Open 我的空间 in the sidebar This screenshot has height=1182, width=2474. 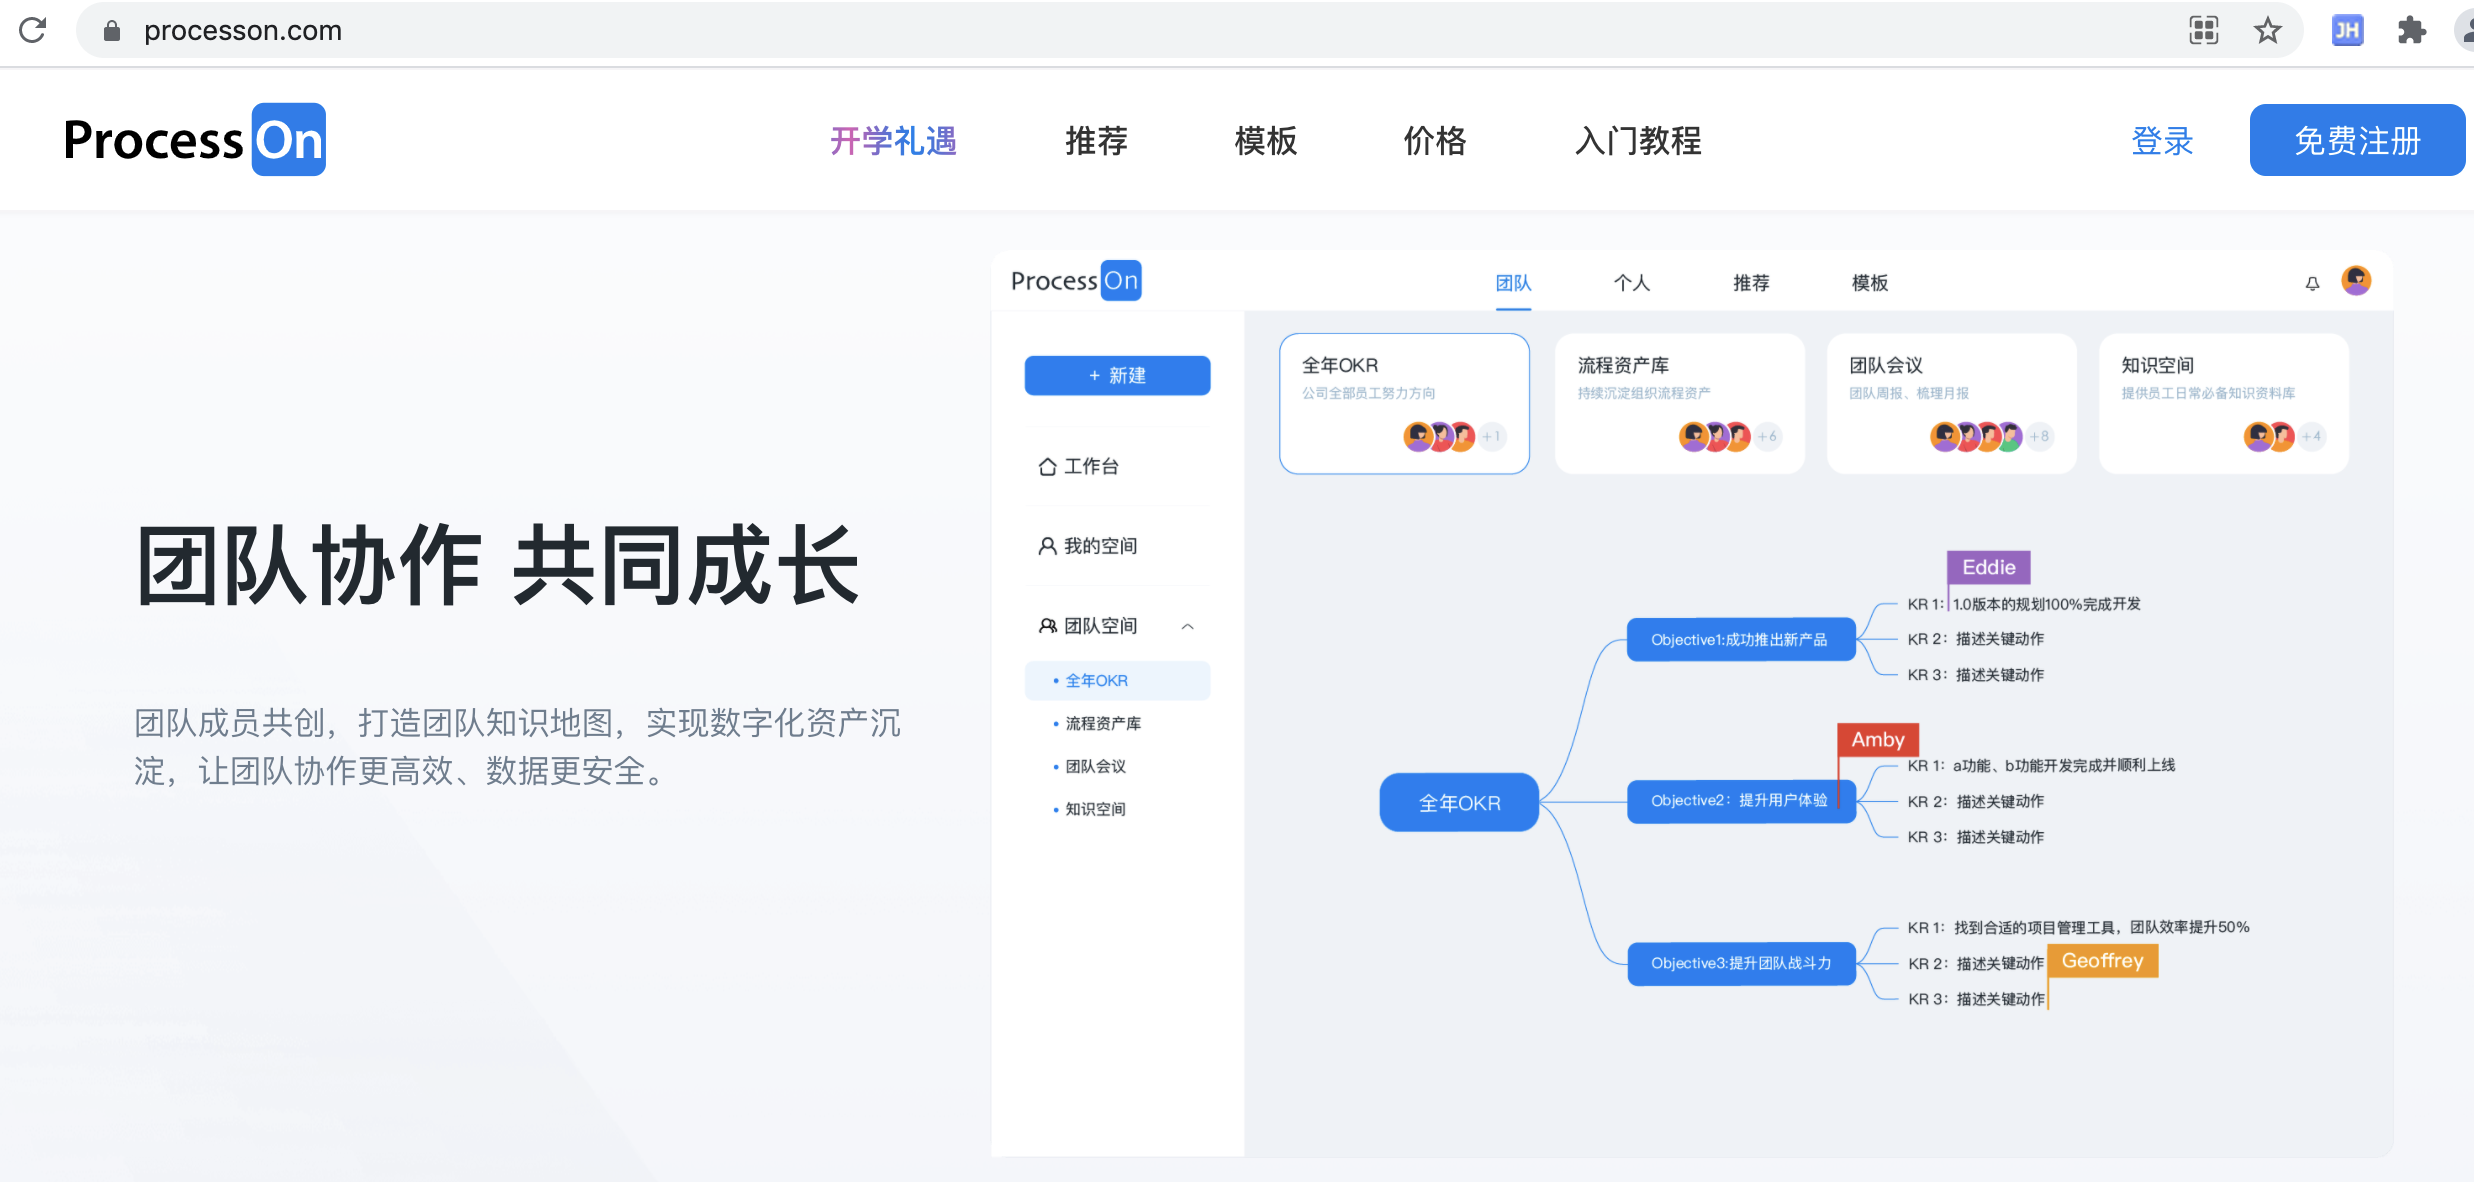tap(1088, 546)
